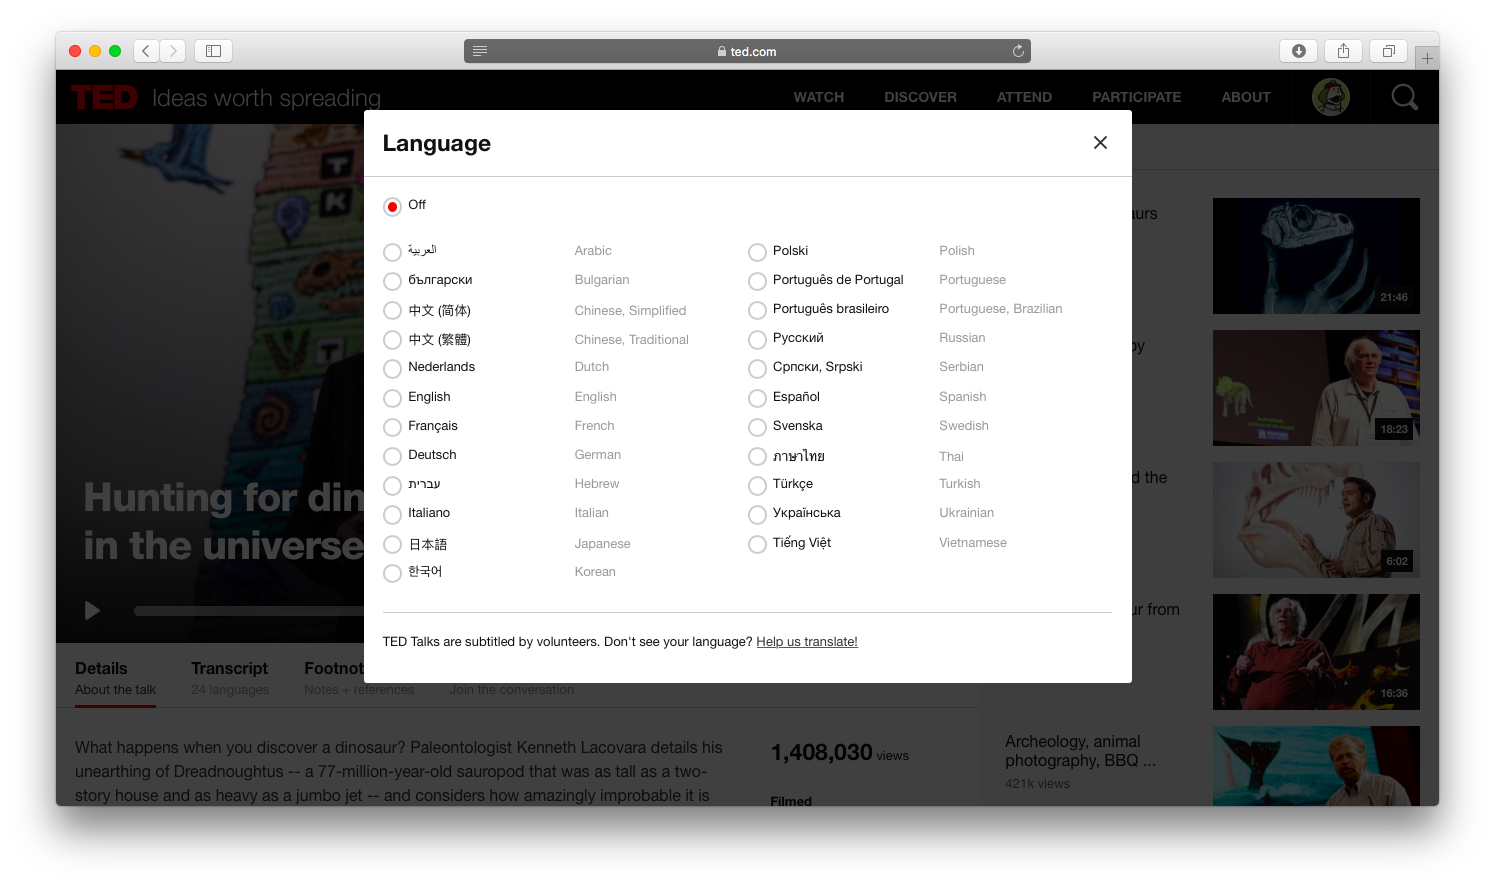
Task: Choose Français subtitles
Action: [x=393, y=427]
